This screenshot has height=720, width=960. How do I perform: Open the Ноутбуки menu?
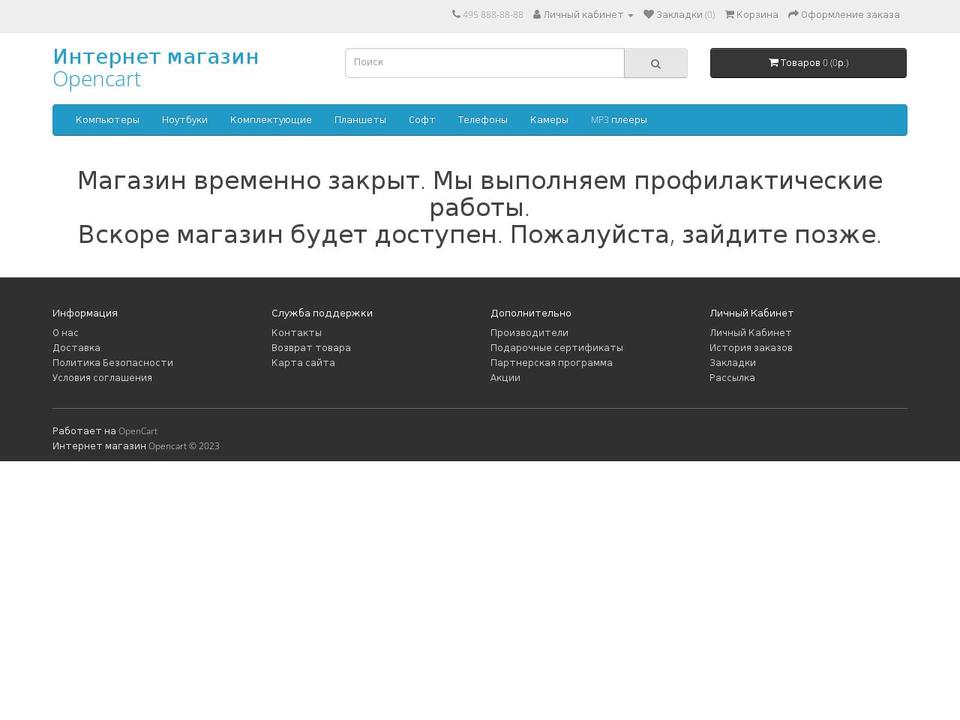coord(184,120)
